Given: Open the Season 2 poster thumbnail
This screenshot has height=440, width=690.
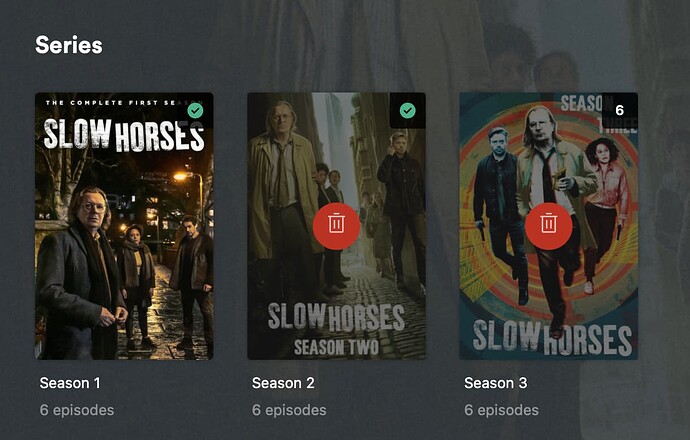Looking at the screenshot, I should click(x=336, y=226).
